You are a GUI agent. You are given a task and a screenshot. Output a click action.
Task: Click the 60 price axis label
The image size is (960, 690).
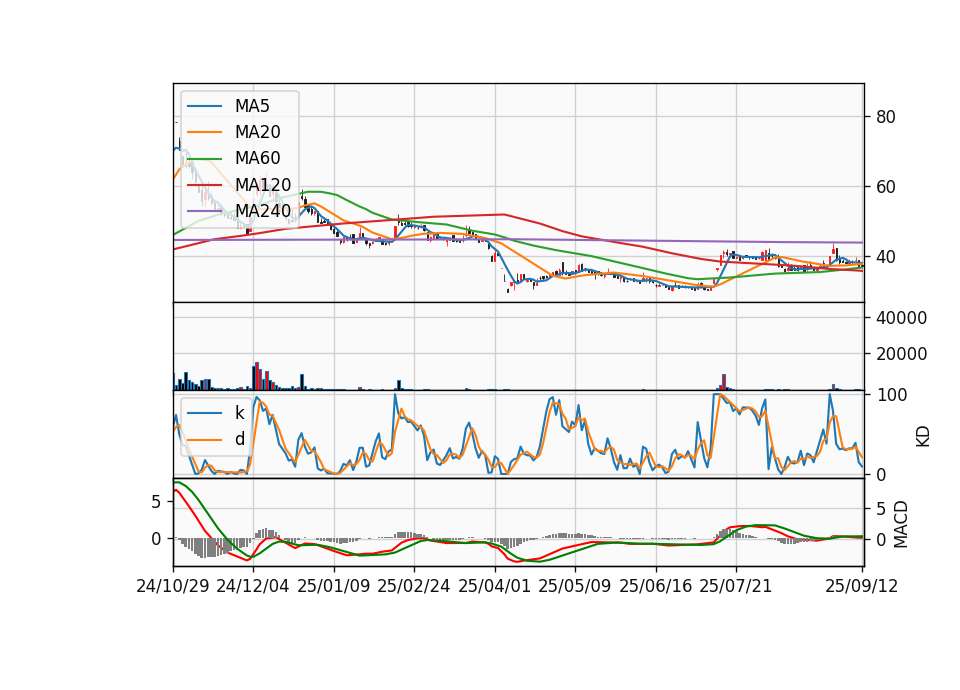pyautogui.click(x=885, y=187)
